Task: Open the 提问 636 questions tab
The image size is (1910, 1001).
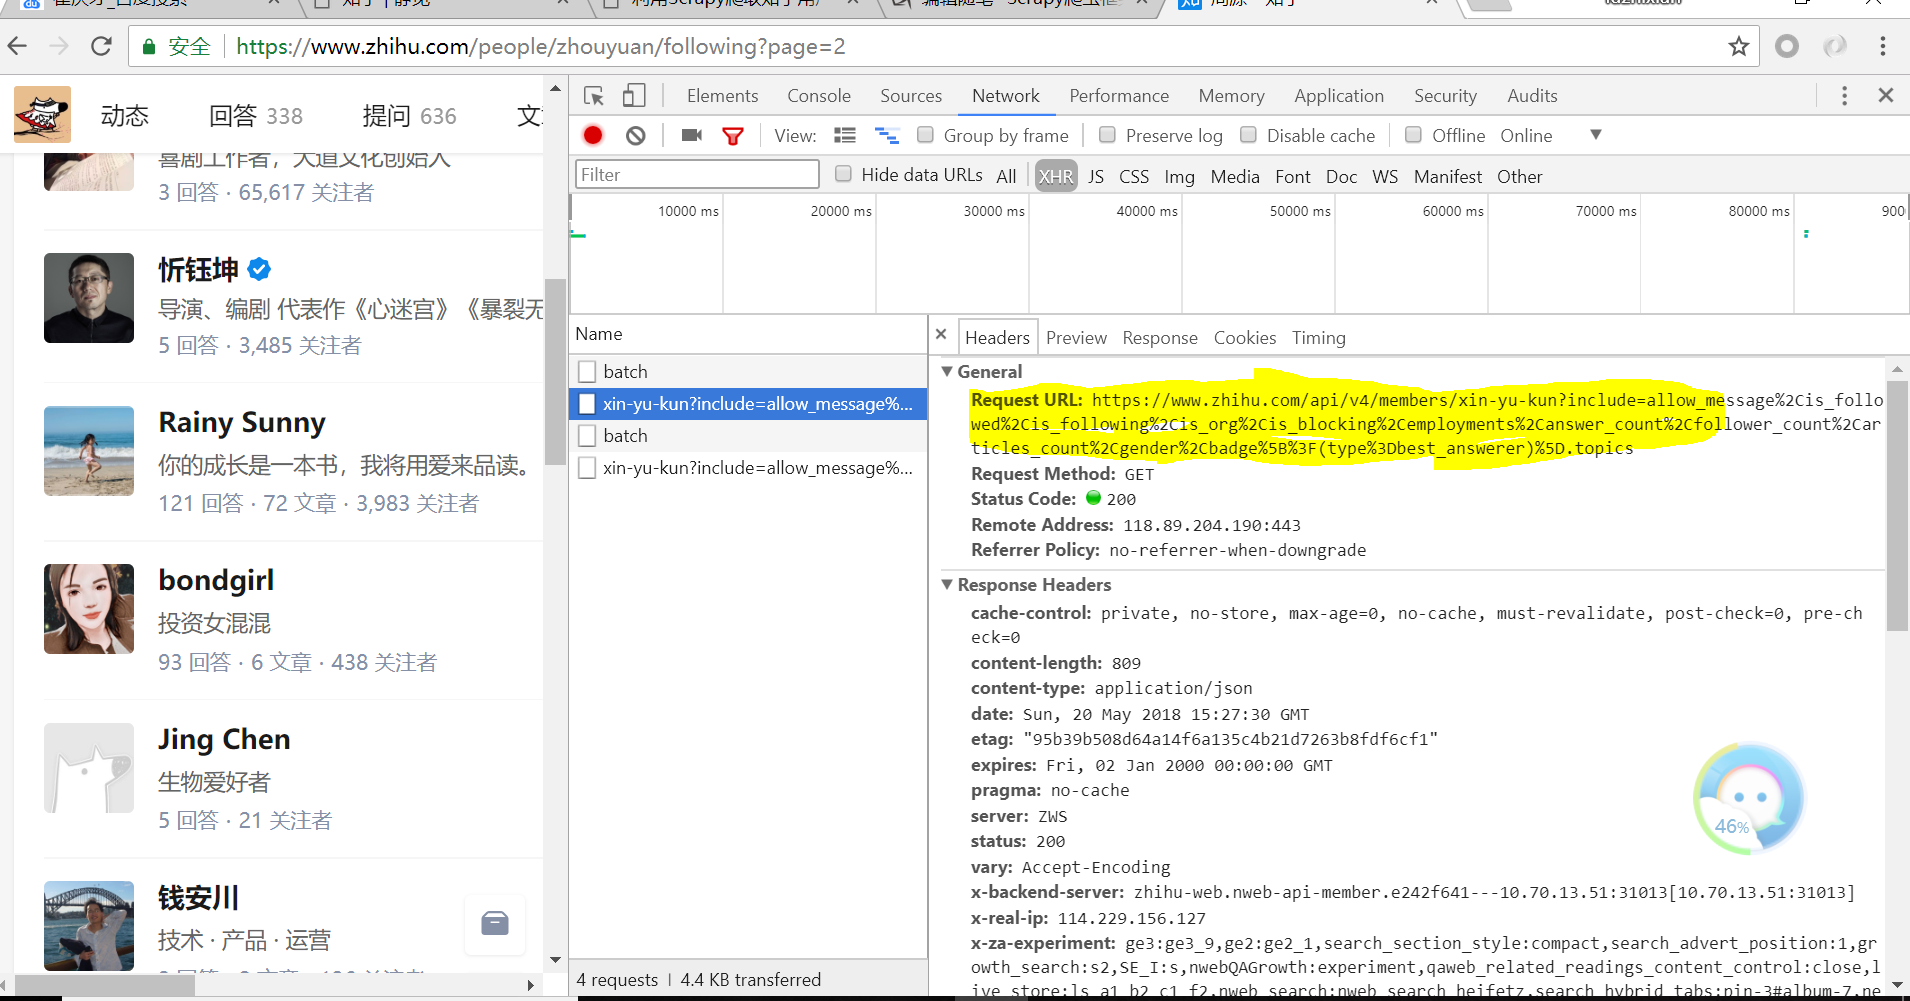Action: point(409,116)
